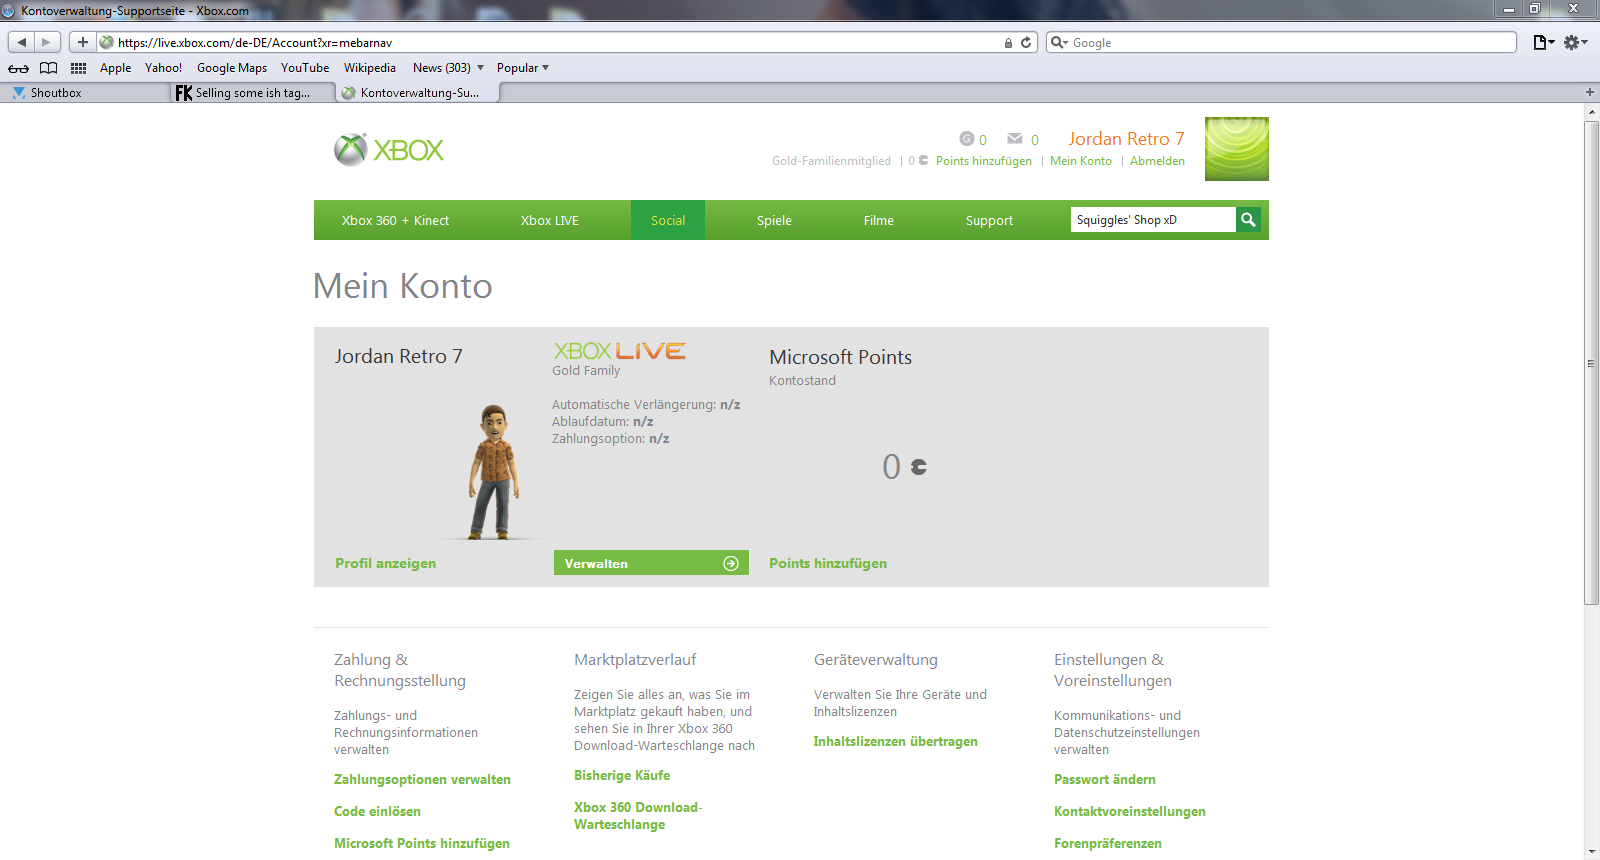Screen dimensions: 1600x860
Task: Open the Social nav menu
Action: (x=668, y=220)
